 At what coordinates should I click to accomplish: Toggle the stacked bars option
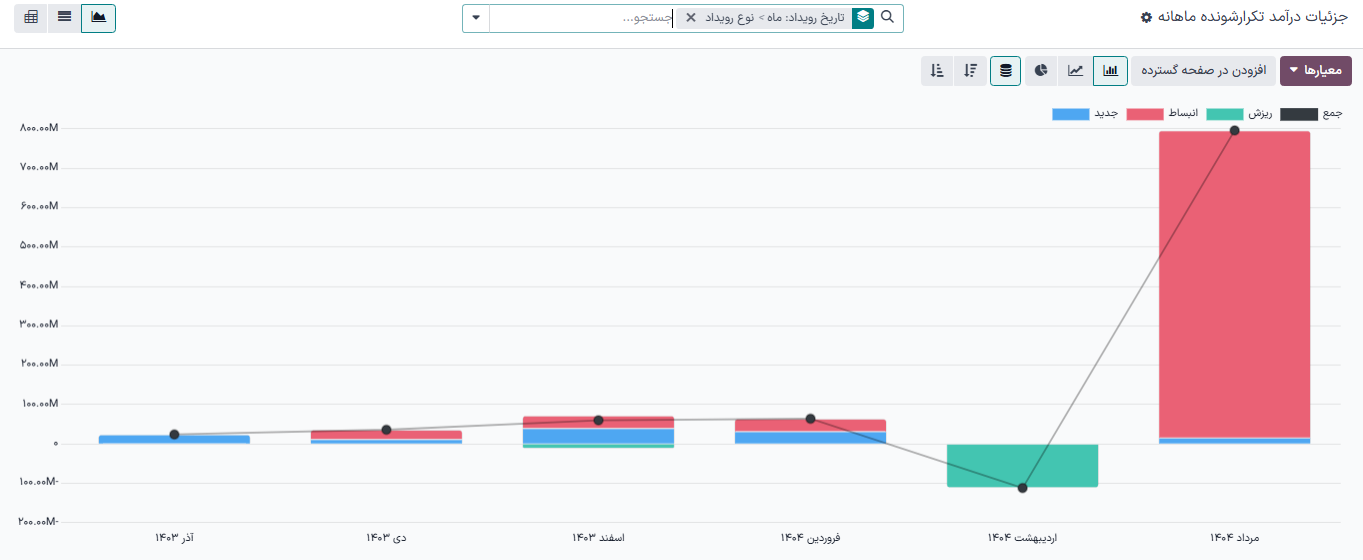[1005, 71]
